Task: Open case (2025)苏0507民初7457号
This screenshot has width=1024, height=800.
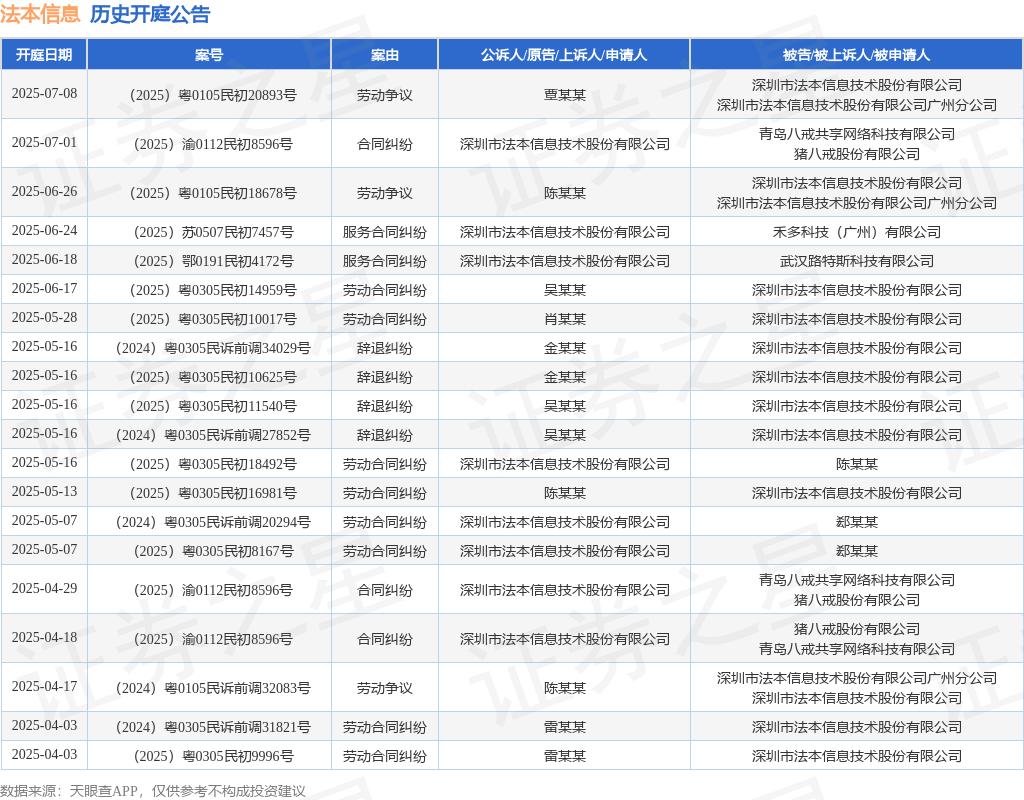Action: pyautogui.click(x=209, y=232)
